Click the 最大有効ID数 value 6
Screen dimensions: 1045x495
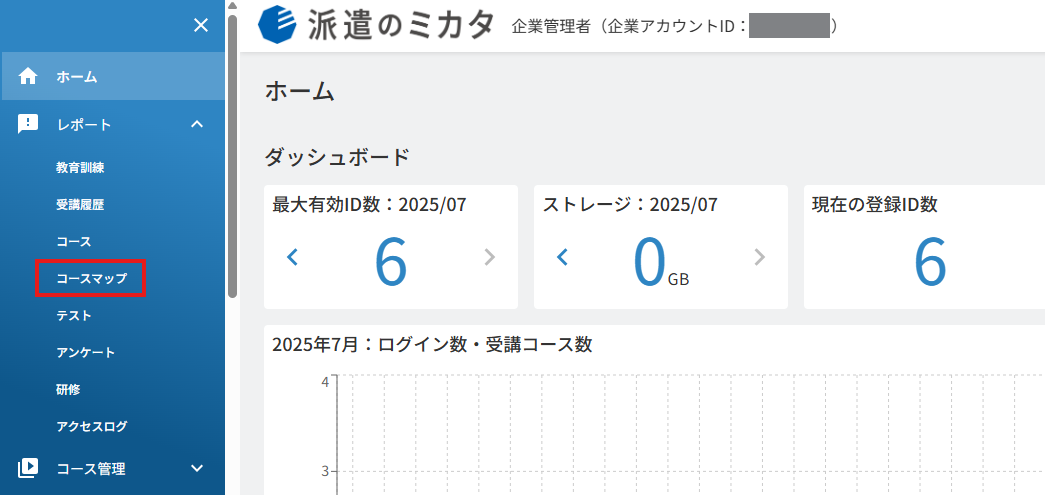tap(391, 263)
